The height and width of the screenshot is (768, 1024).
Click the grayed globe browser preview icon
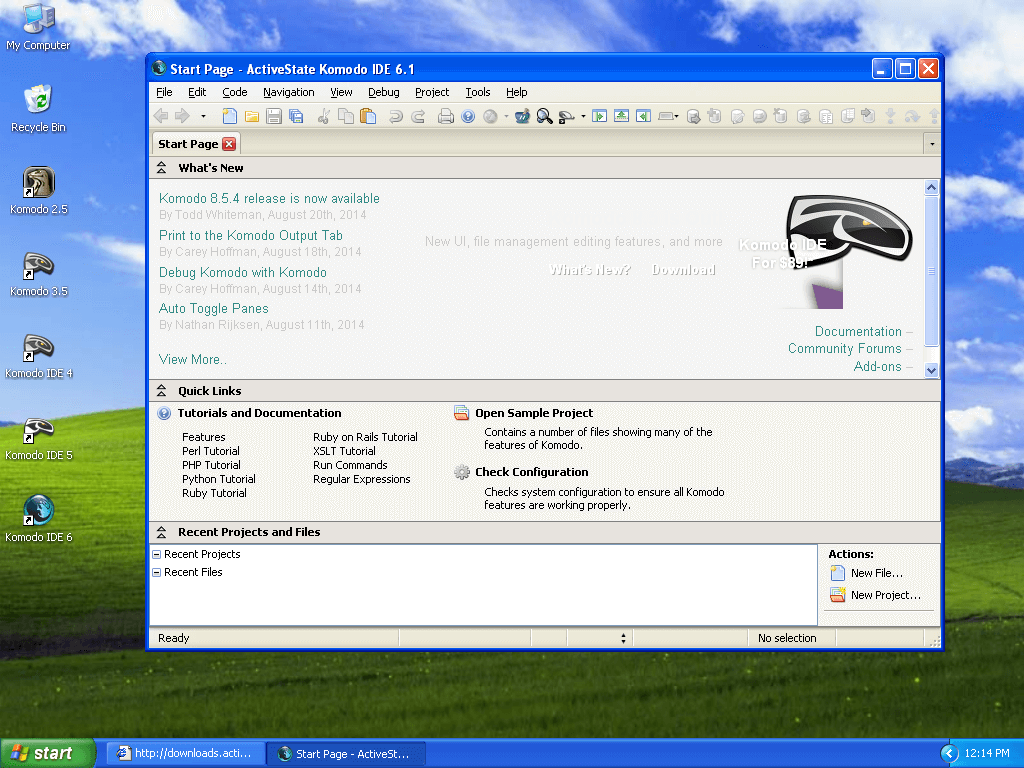490,116
